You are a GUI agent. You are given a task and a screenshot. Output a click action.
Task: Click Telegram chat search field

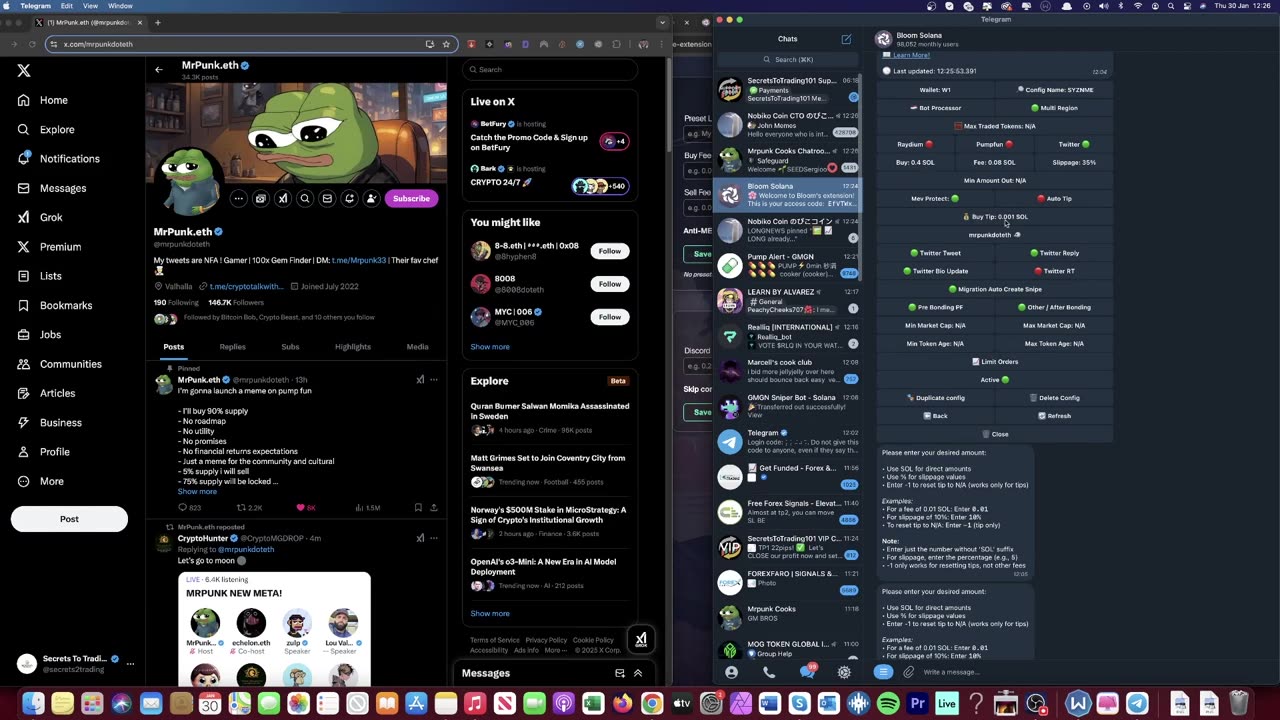click(787, 59)
